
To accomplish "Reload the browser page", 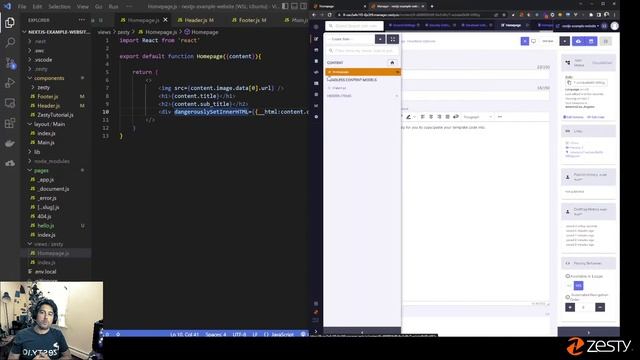I will tap(329, 15).
